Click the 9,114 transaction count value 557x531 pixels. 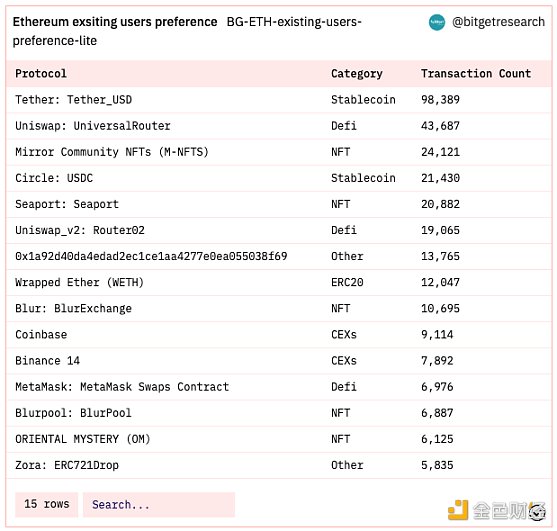point(437,335)
